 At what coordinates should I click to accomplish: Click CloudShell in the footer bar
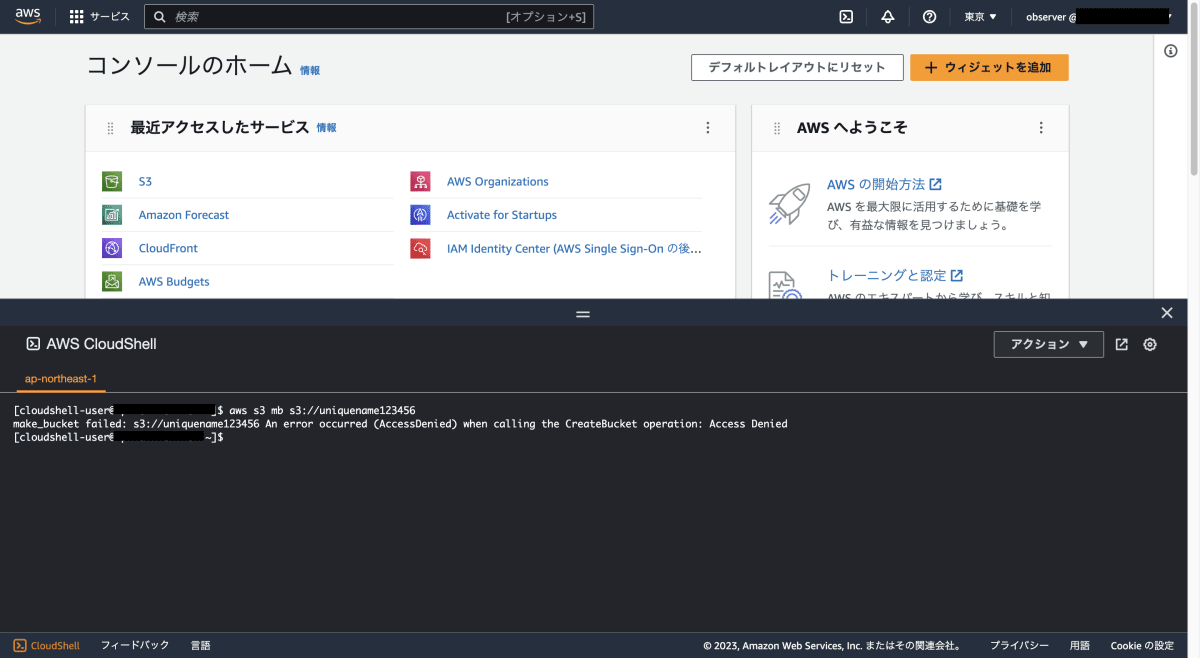[x=47, y=646]
